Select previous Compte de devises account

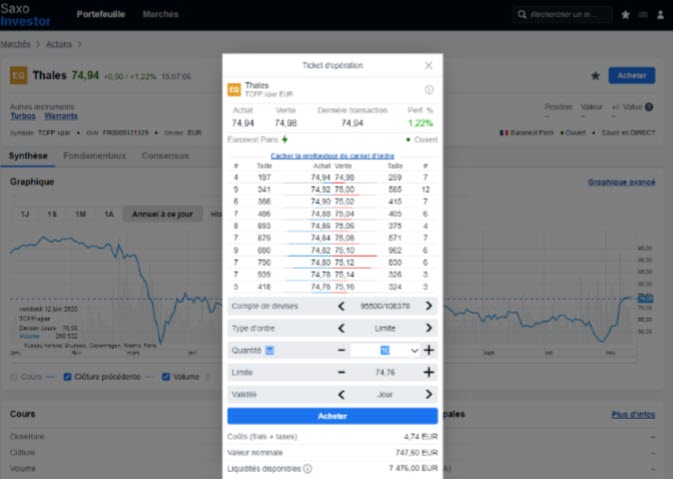(341, 306)
